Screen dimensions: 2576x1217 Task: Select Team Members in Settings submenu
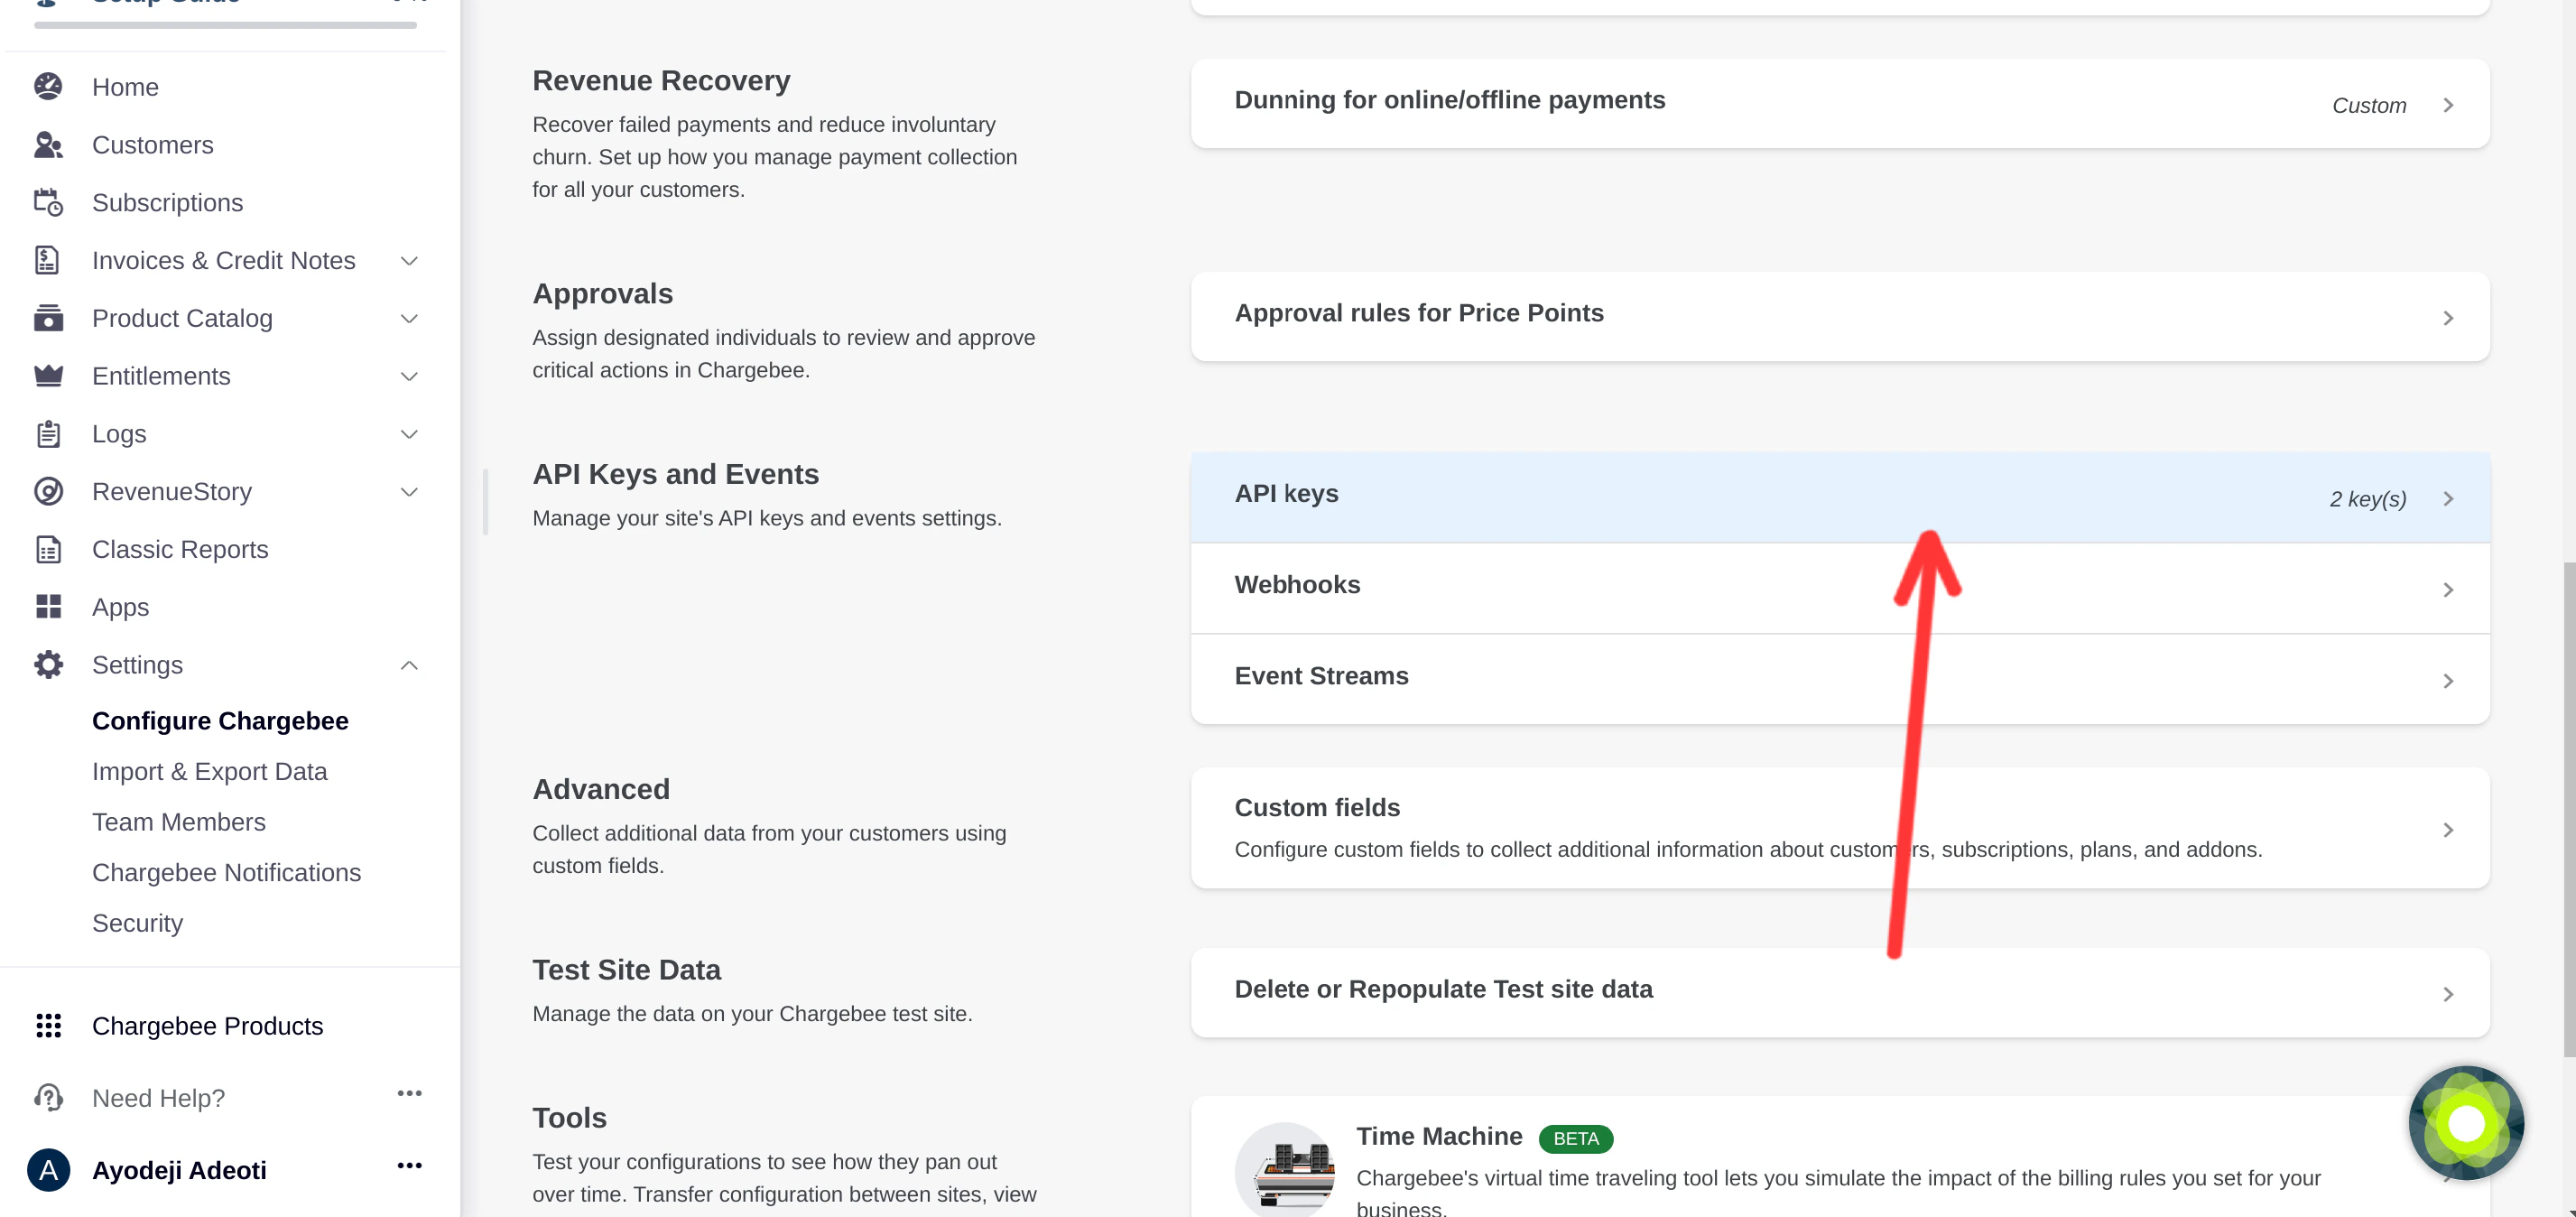[x=179, y=822]
